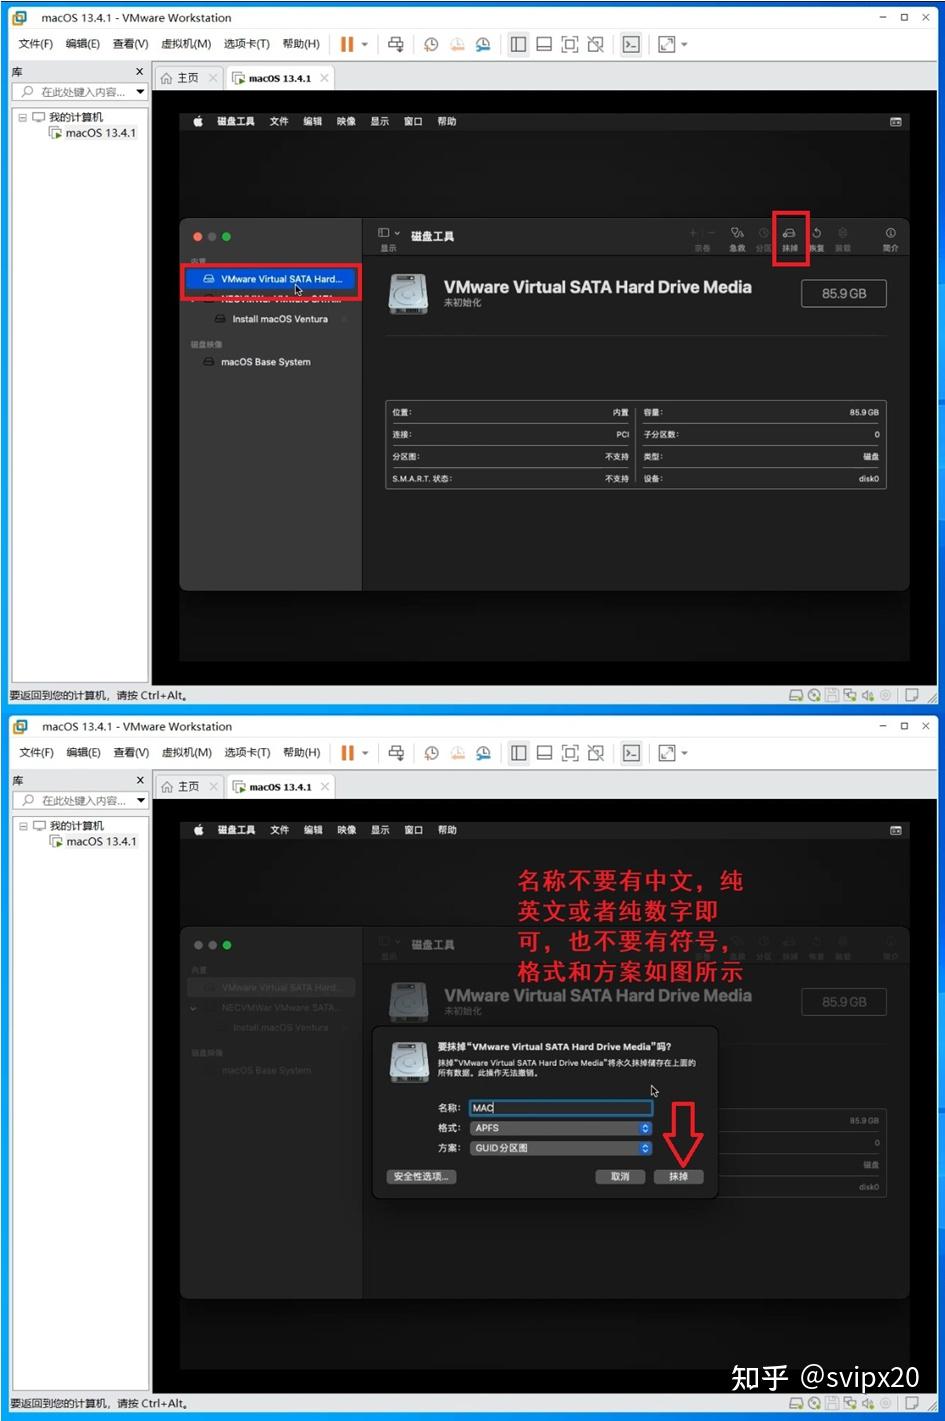945x1421 pixels.
Task: Click Mount icon in upper Disk Utility toolbar
Action: pyautogui.click(x=843, y=233)
